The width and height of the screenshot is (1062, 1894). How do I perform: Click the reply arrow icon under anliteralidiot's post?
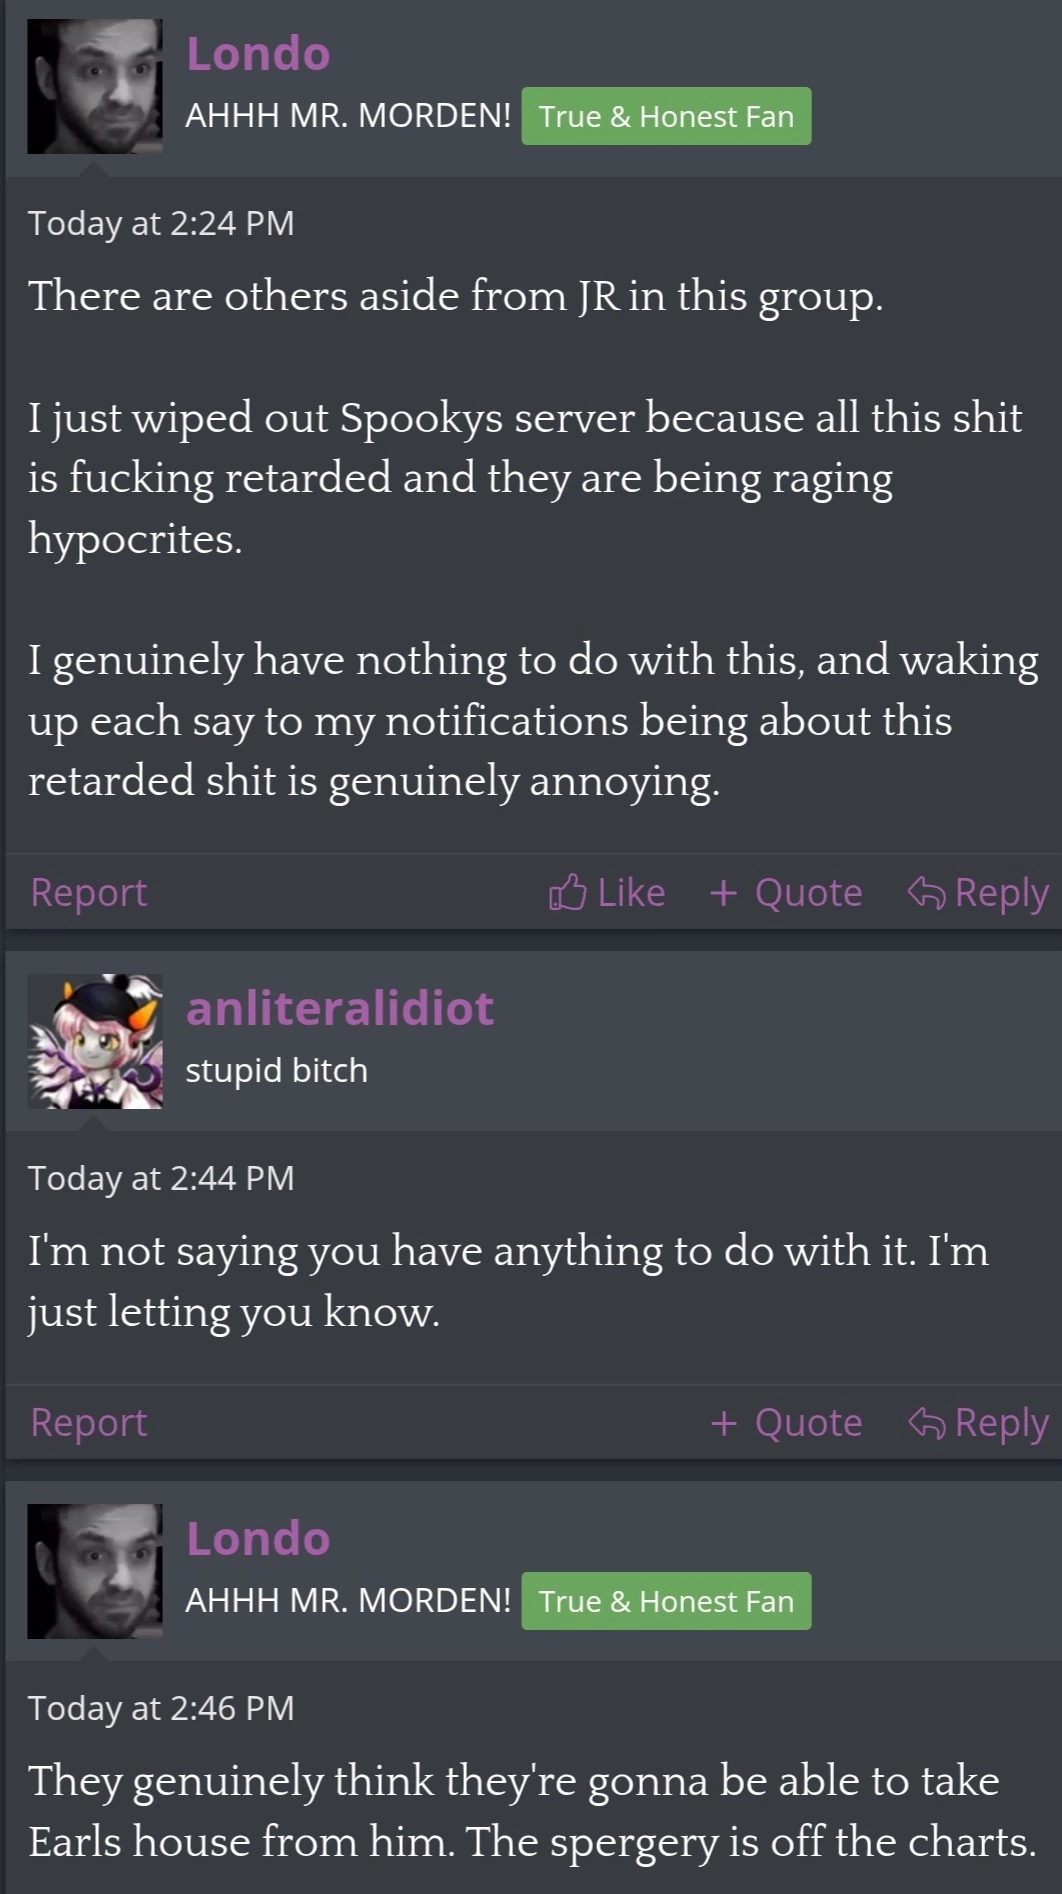[x=926, y=1422]
